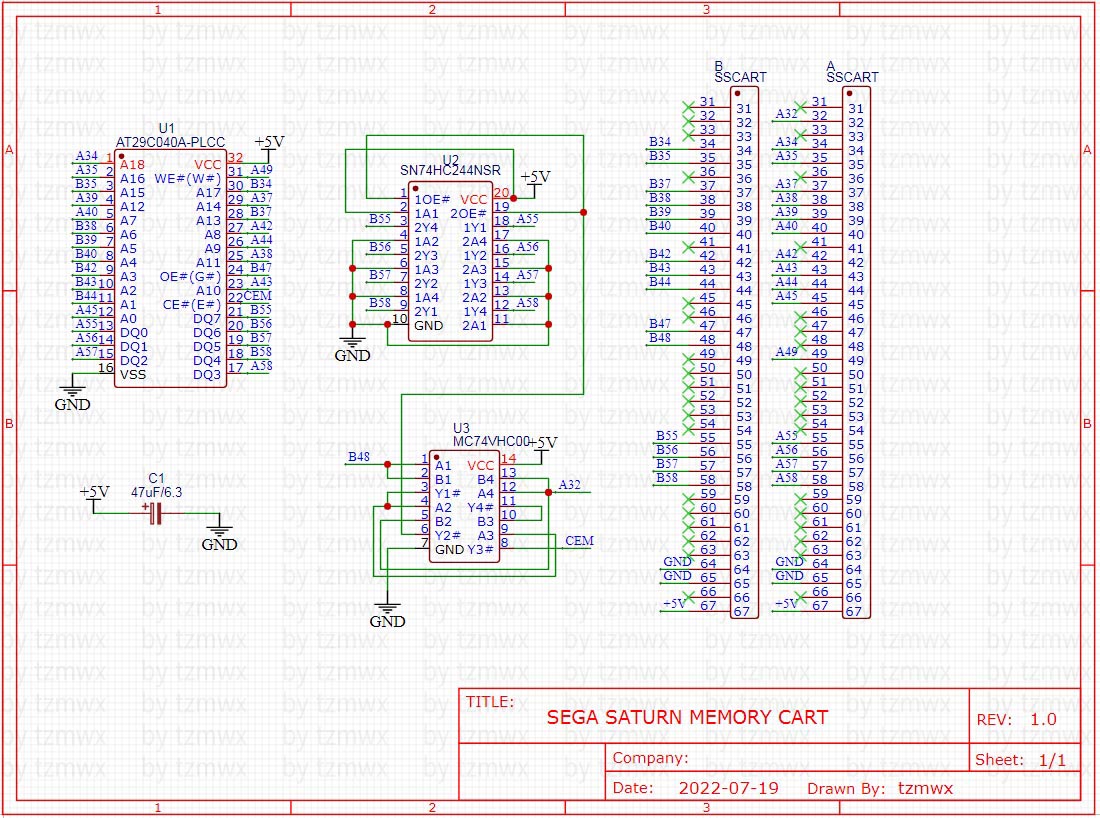This screenshot has height=818, width=1100.
Task: Click the REV: 1.0 field
Action: coord(1017,720)
